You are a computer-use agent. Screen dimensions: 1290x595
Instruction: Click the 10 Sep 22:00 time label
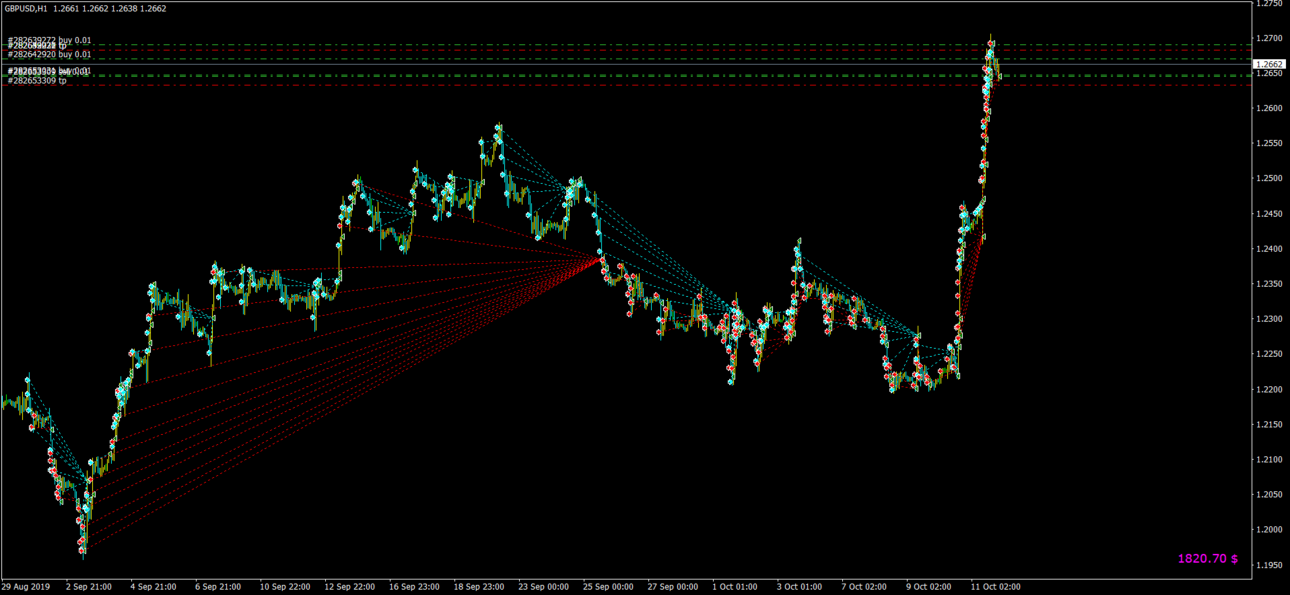point(285,587)
